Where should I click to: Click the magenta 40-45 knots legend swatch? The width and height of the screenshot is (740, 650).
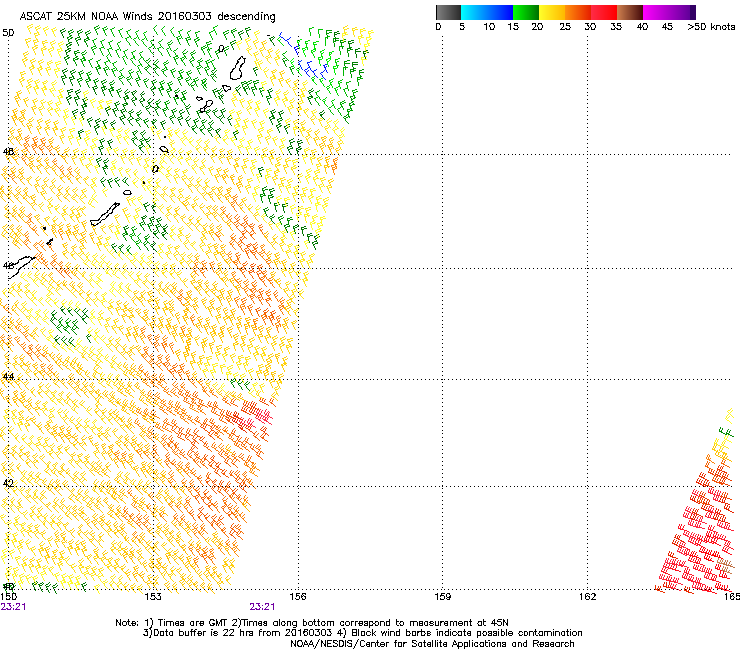click(x=656, y=12)
